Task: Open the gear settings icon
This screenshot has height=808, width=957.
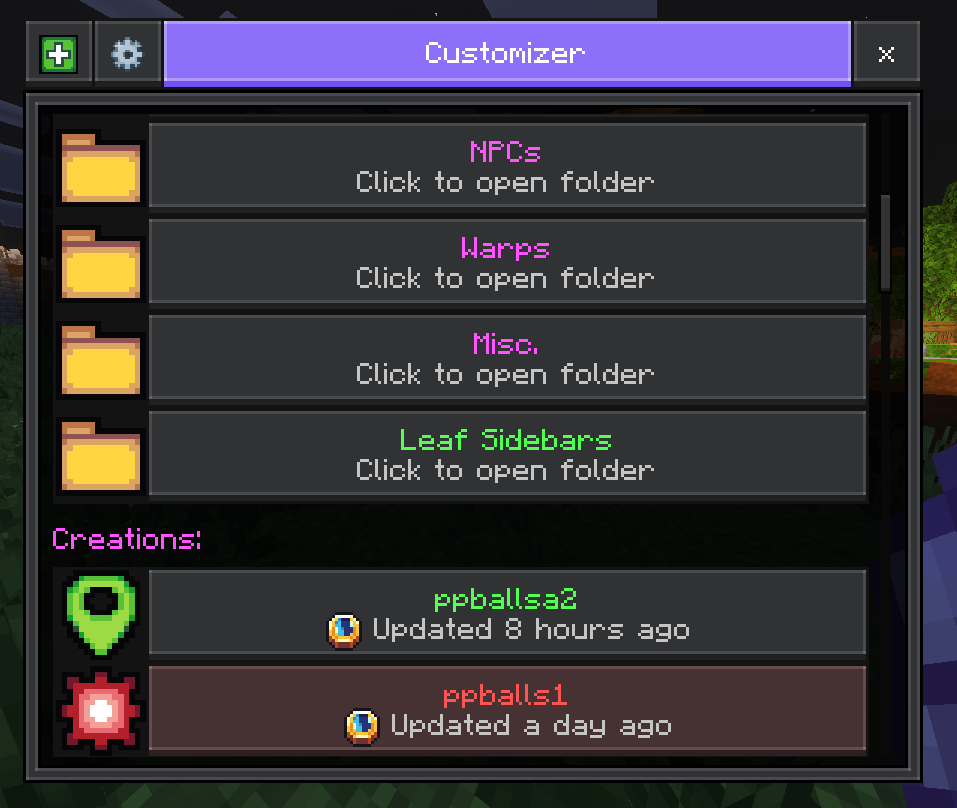Action: [x=127, y=54]
